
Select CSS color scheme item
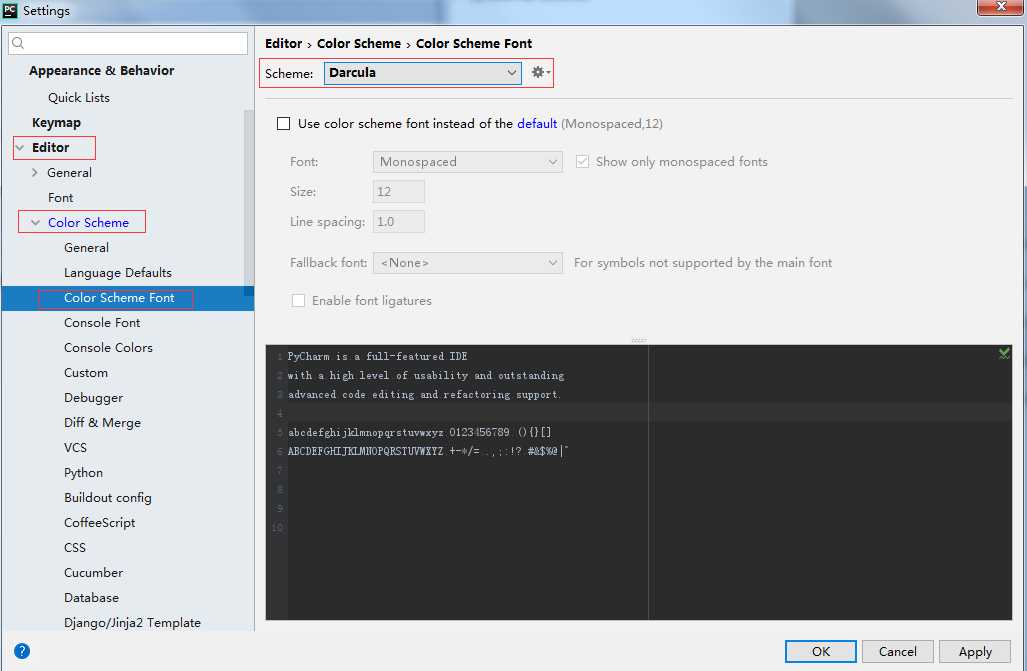(75, 547)
